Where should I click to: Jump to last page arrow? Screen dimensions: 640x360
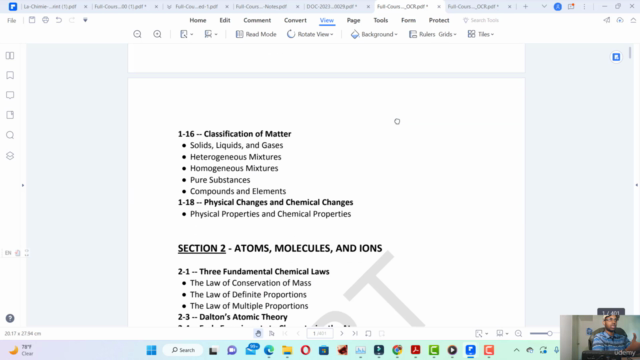355,333
